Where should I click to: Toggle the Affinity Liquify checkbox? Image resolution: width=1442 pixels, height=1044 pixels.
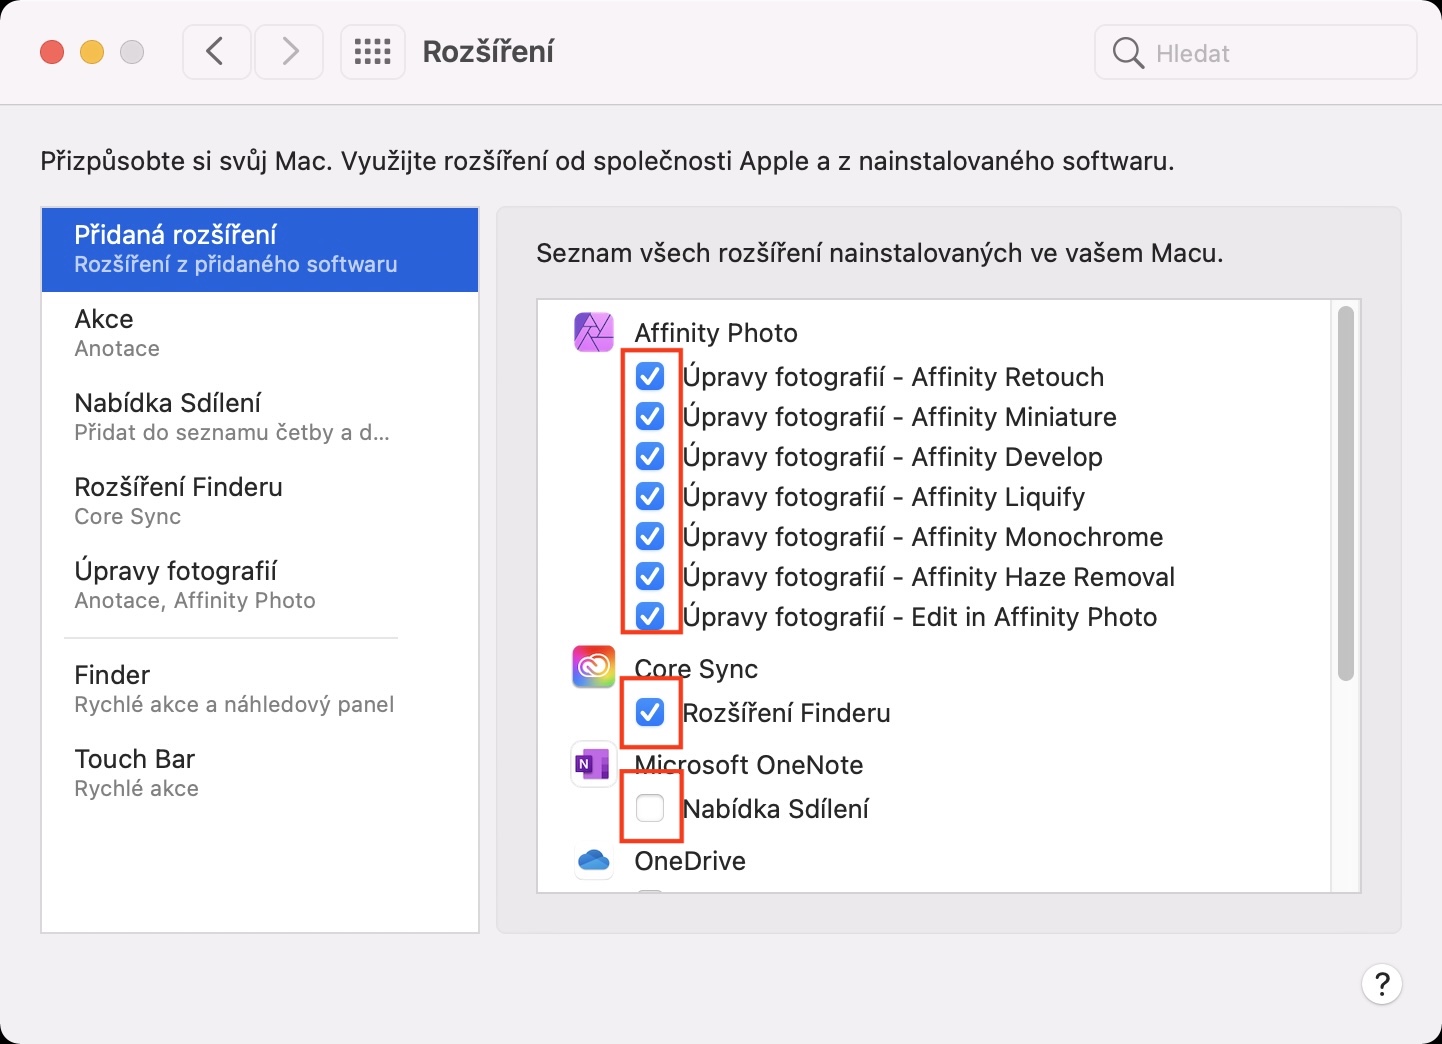click(650, 497)
